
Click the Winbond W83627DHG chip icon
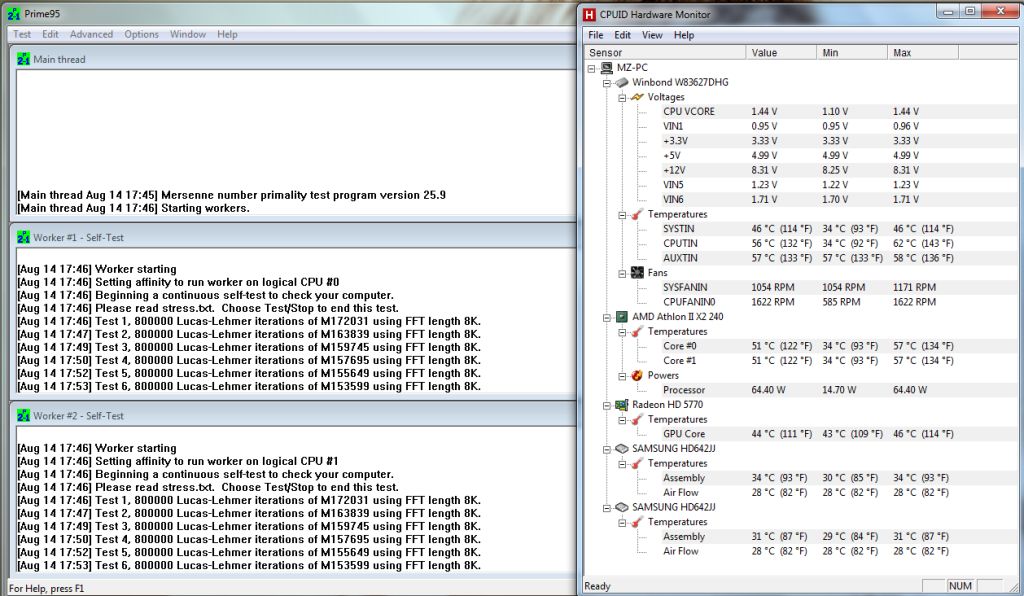coord(622,82)
